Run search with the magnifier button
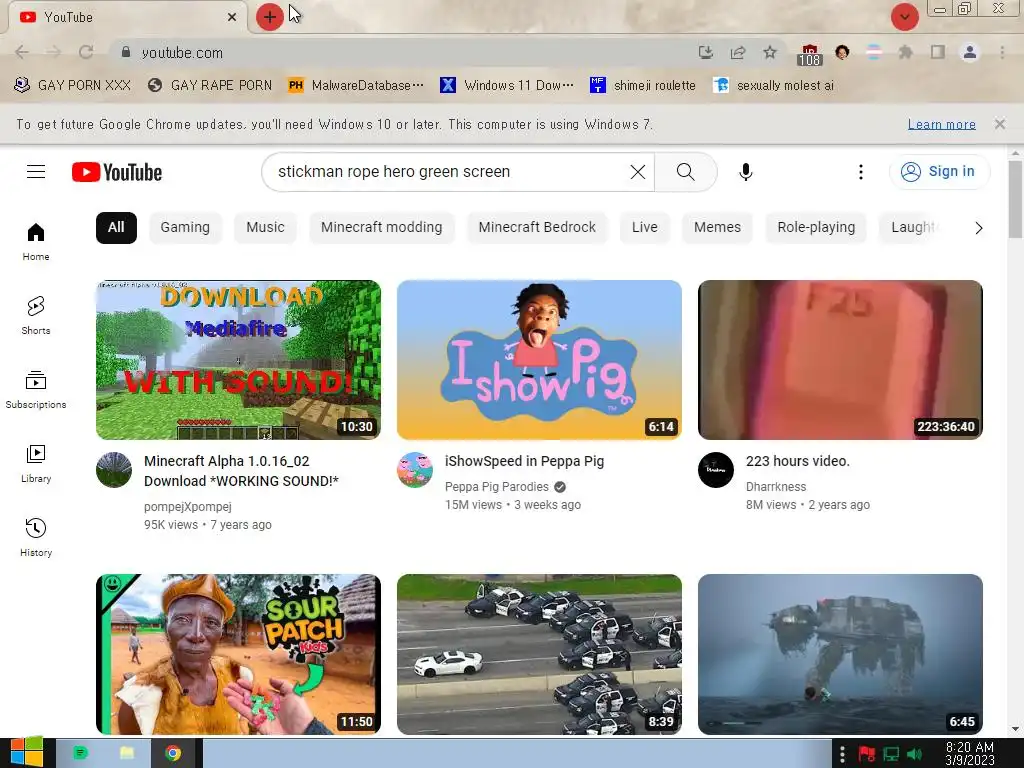 [x=685, y=172]
